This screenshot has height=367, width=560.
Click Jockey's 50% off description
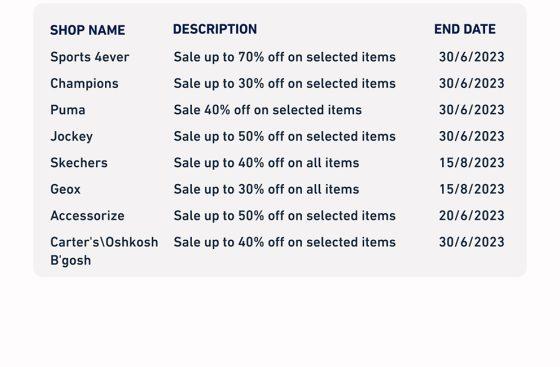284,136
